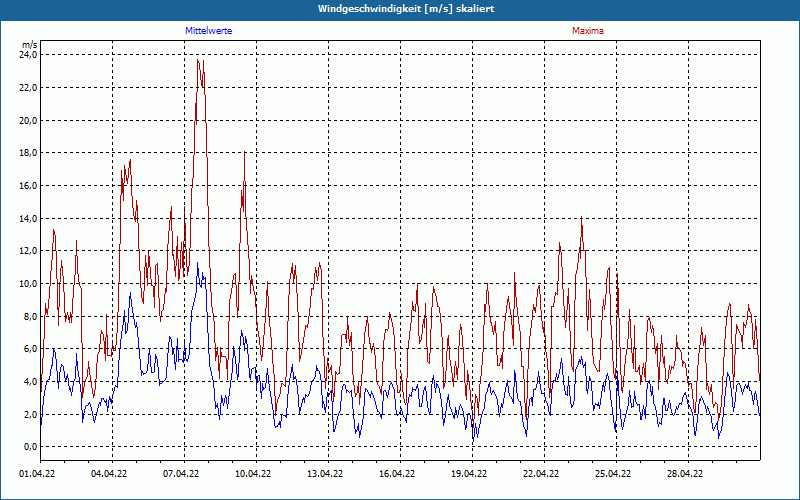Click the 18,0 y-axis value
The width and height of the screenshot is (800, 500).
(x=29, y=153)
